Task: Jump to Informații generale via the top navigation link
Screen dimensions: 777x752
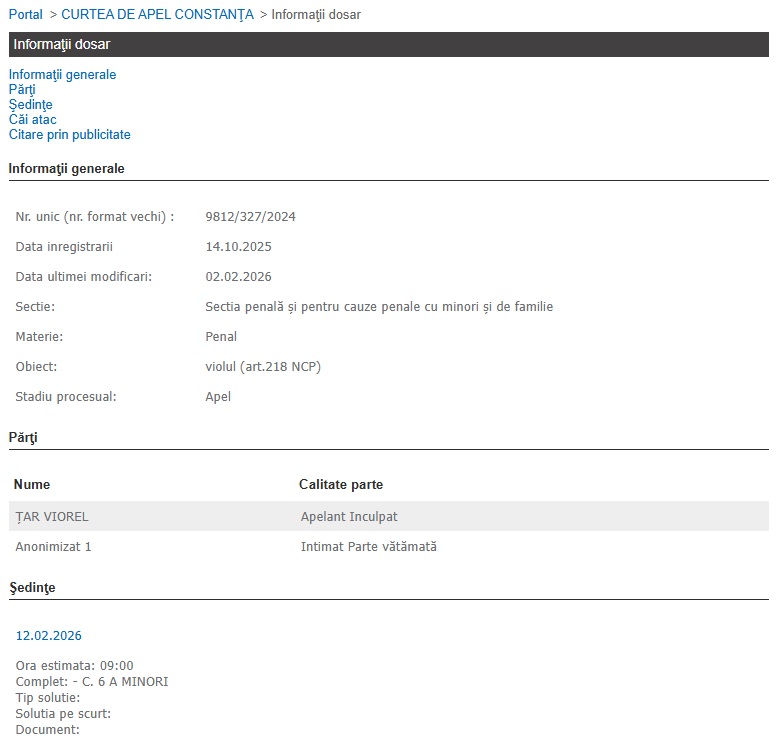Action: 62,75
